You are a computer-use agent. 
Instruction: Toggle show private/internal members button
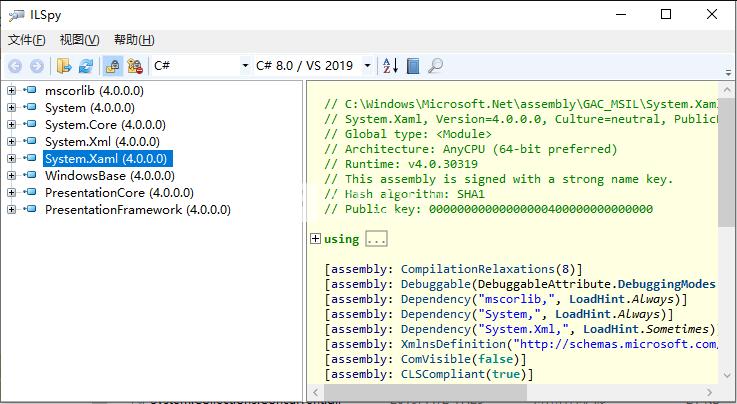[112, 66]
